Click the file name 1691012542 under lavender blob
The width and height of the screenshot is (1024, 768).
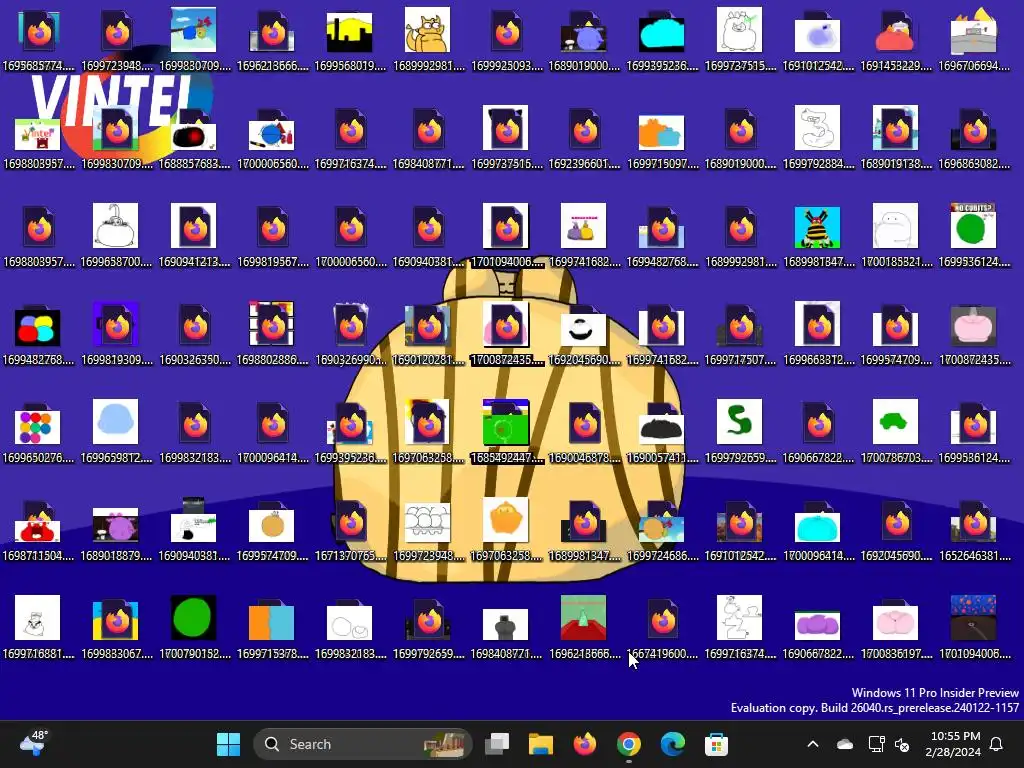(x=818, y=66)
